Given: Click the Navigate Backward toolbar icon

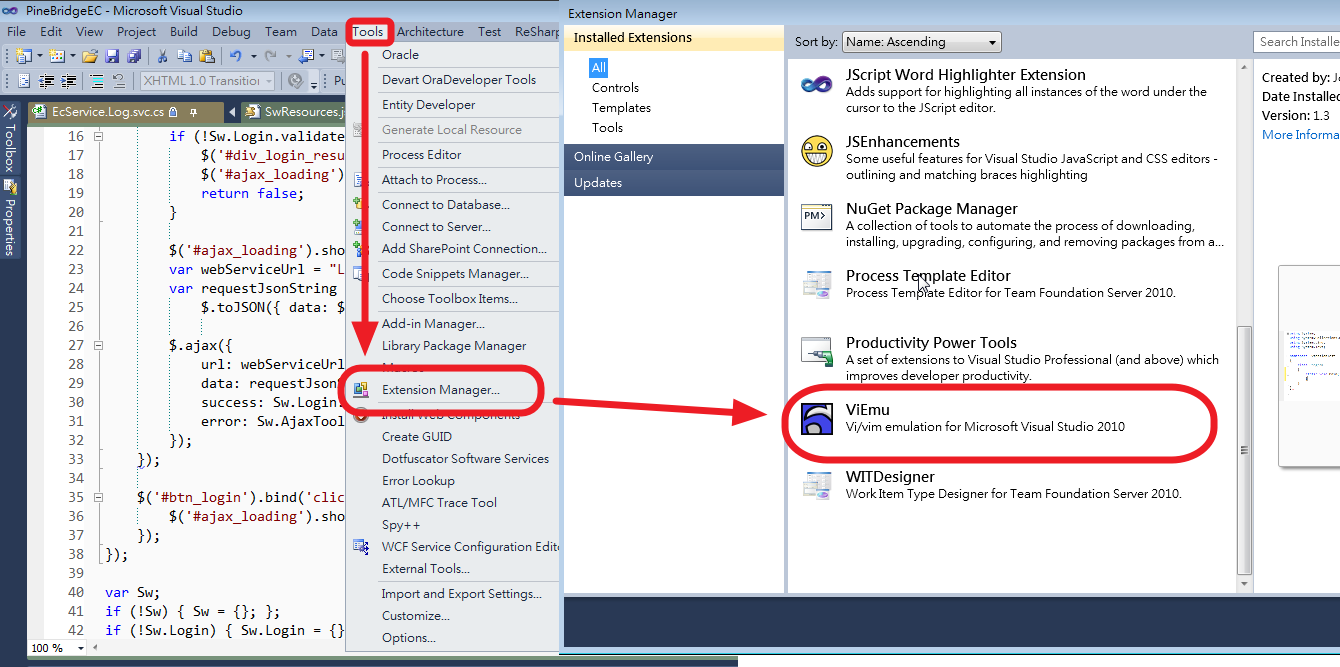Looking at the screenshot, I should point(307,56).
